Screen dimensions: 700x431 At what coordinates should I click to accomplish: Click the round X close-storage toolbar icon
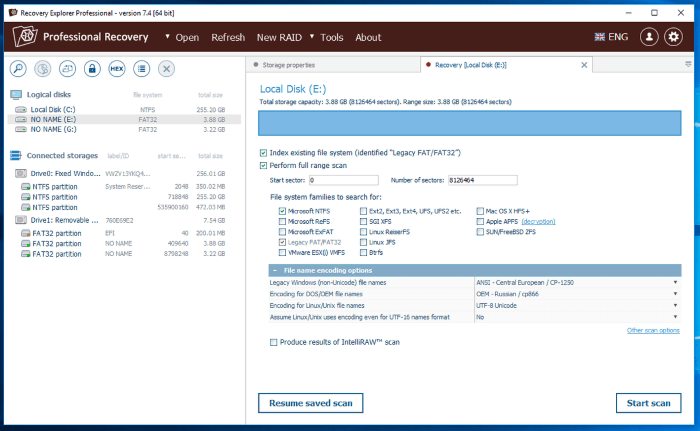[166, 69]
